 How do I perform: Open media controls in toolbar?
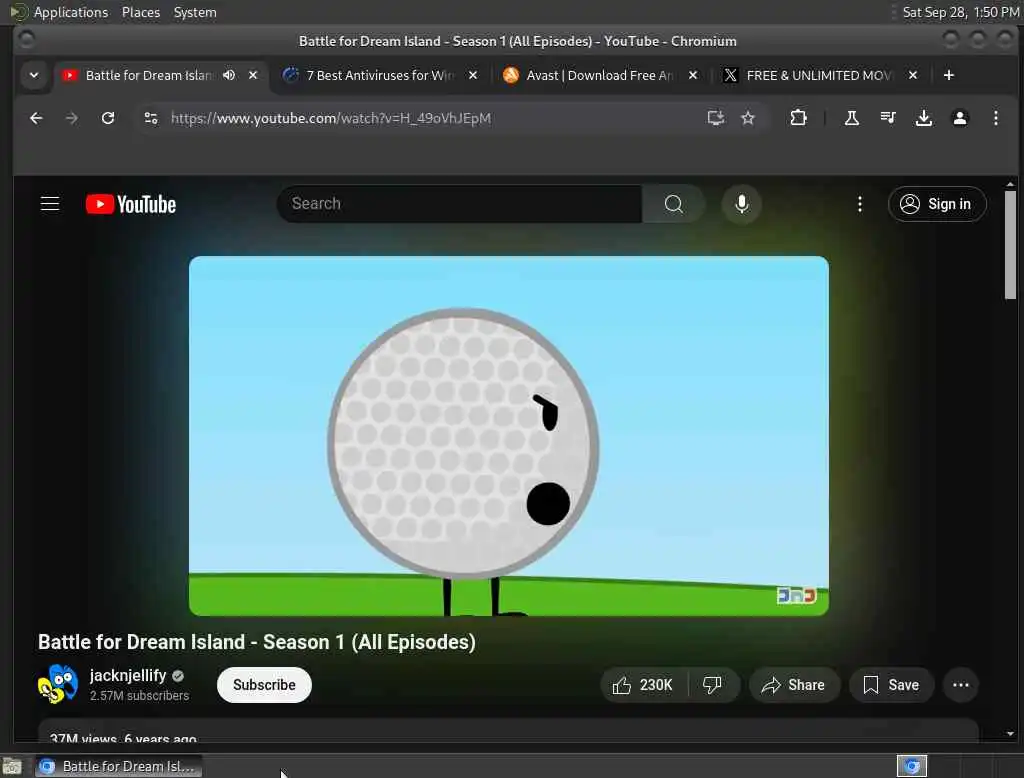pos(888,118)
